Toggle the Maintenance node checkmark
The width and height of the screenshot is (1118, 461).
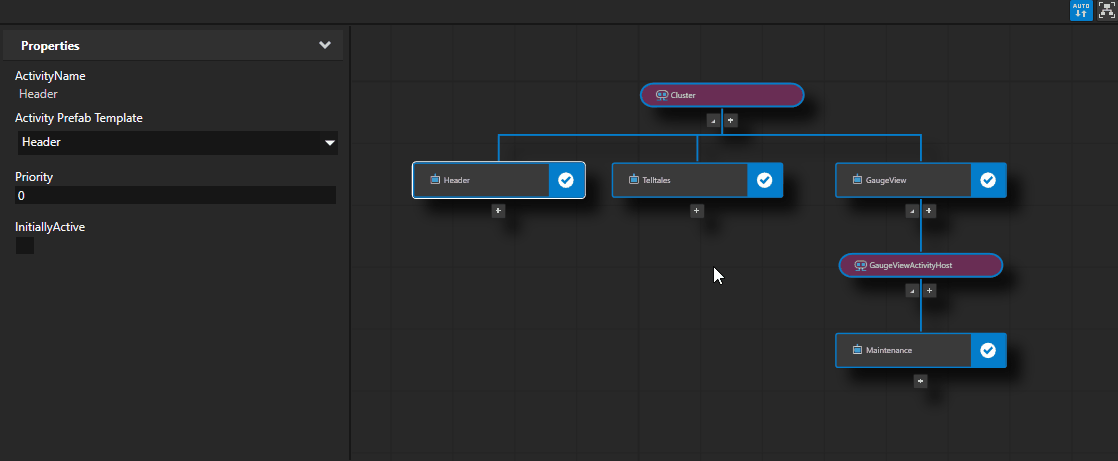pyautogui.click(x=988, y=350)
